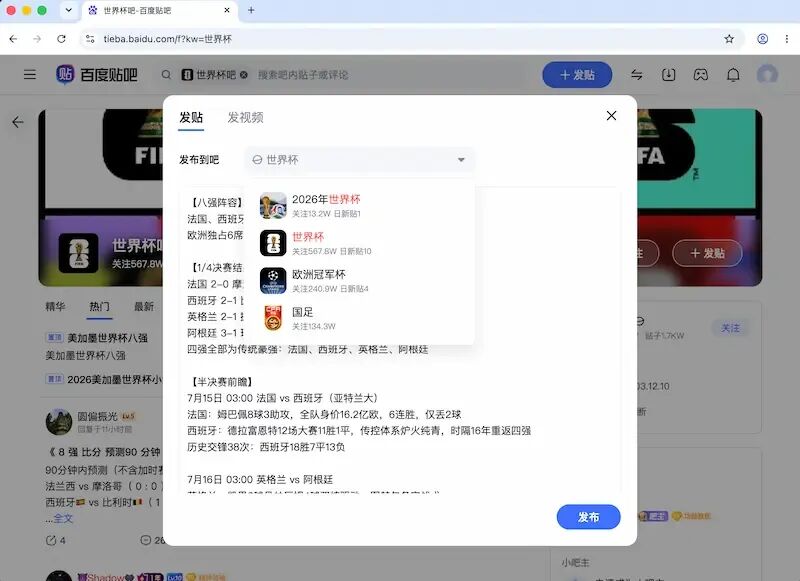The image size is (800, 581).
Task: Click the browser back arrow
Action: (13, 39)
